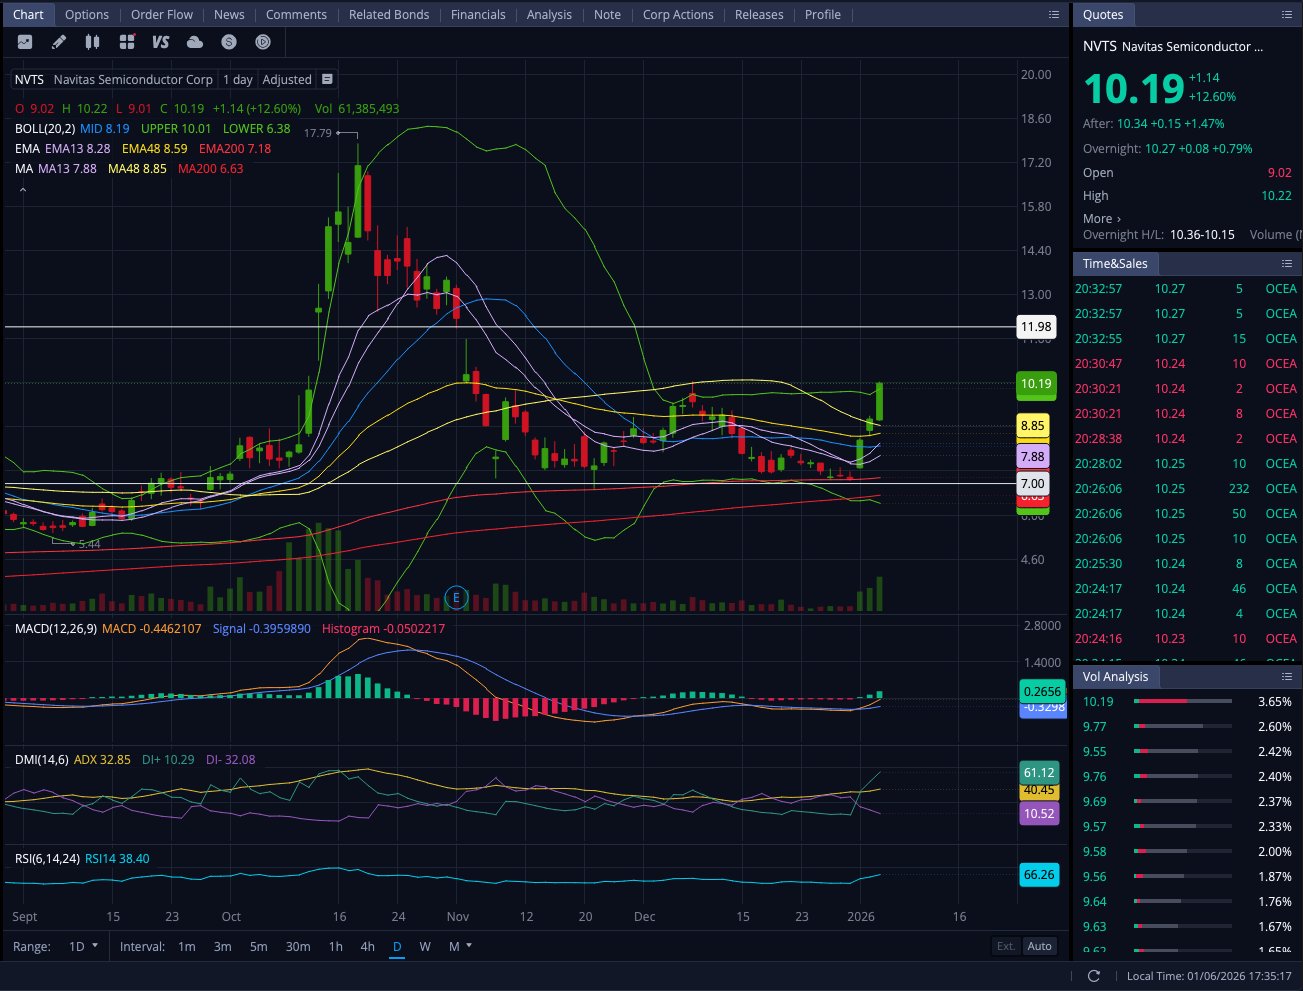Collapse the indicator legend with up arrow
1303x991 pixels.
(x=23, y=189)
